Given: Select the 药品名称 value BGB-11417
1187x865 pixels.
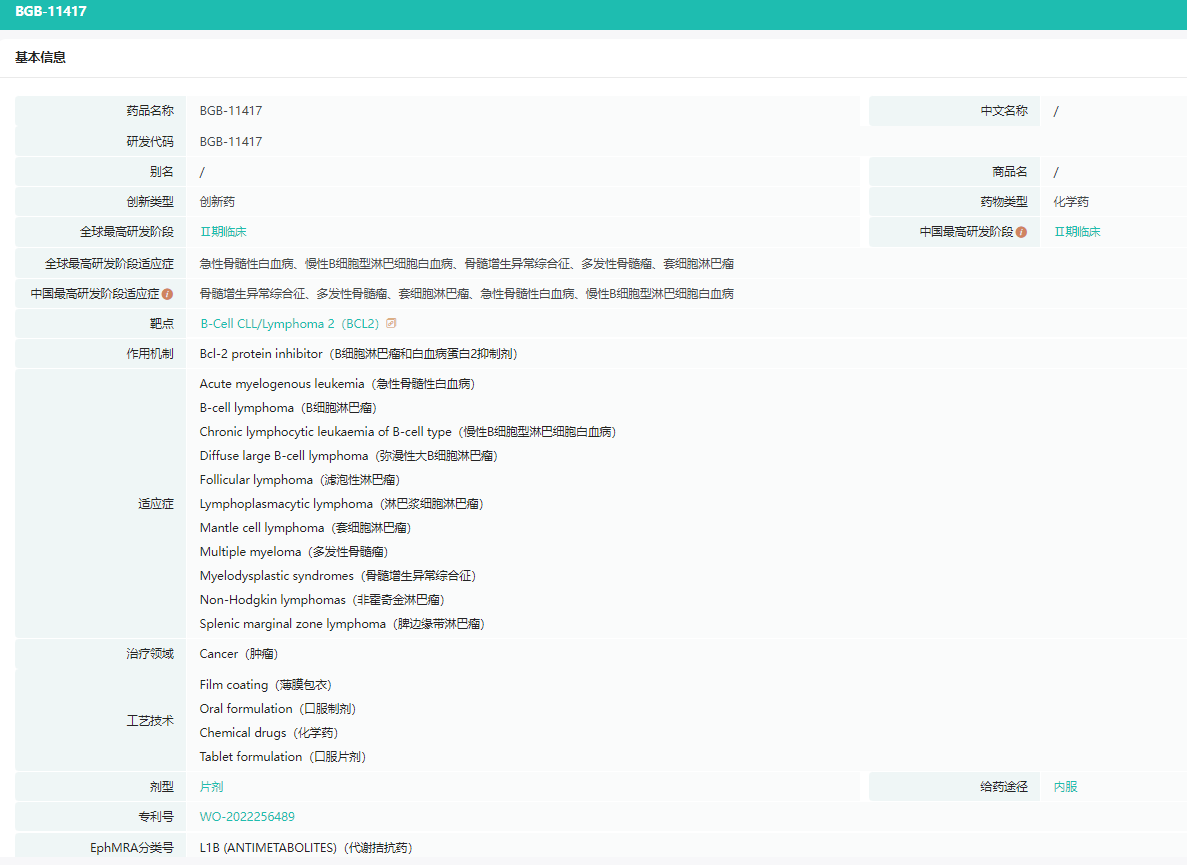Looking at the screenshot, I should (x=231, y=110).
